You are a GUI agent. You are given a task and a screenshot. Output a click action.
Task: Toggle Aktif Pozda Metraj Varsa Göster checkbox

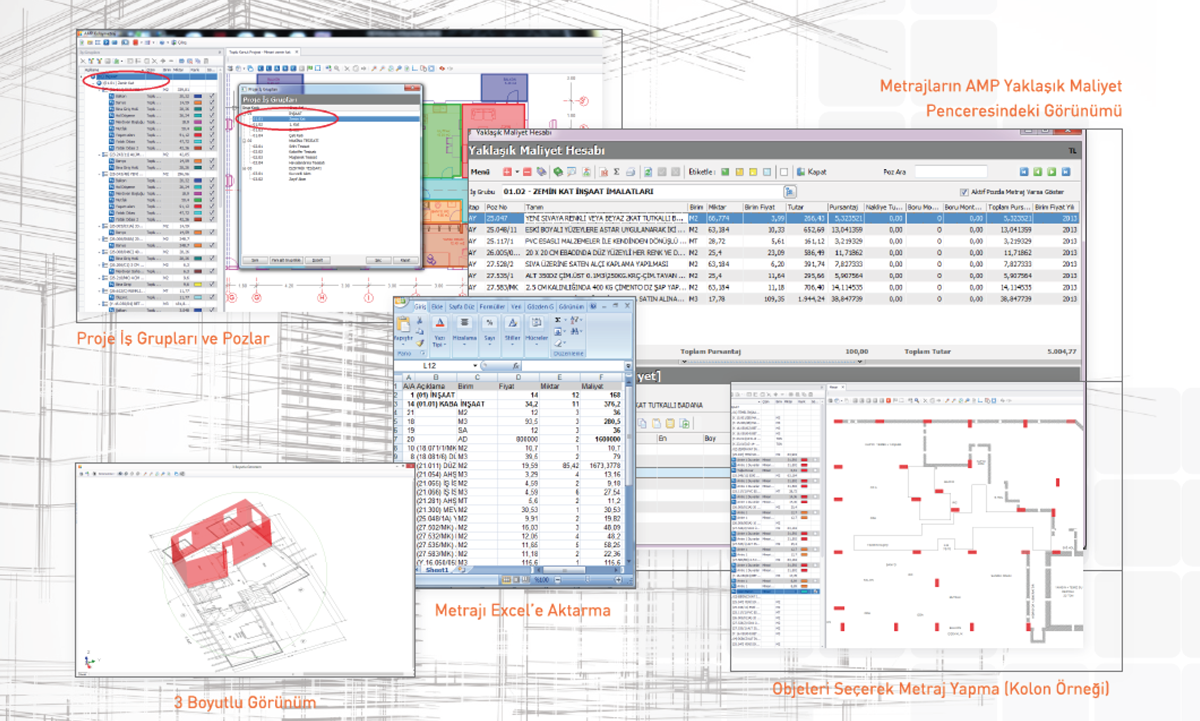(x=964, y=192)
